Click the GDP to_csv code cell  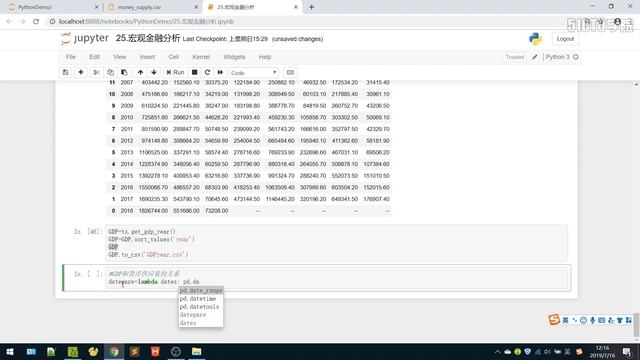[x=337, y=243]
